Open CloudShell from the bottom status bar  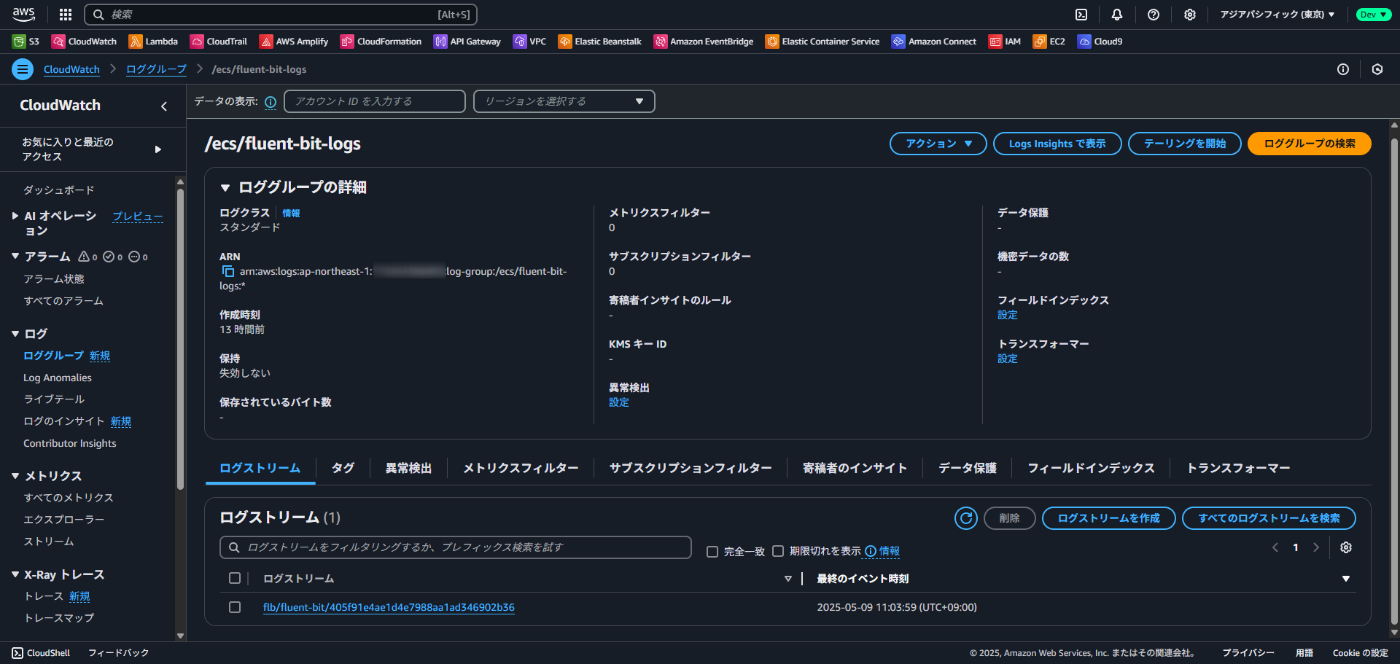tap(40, 652)
